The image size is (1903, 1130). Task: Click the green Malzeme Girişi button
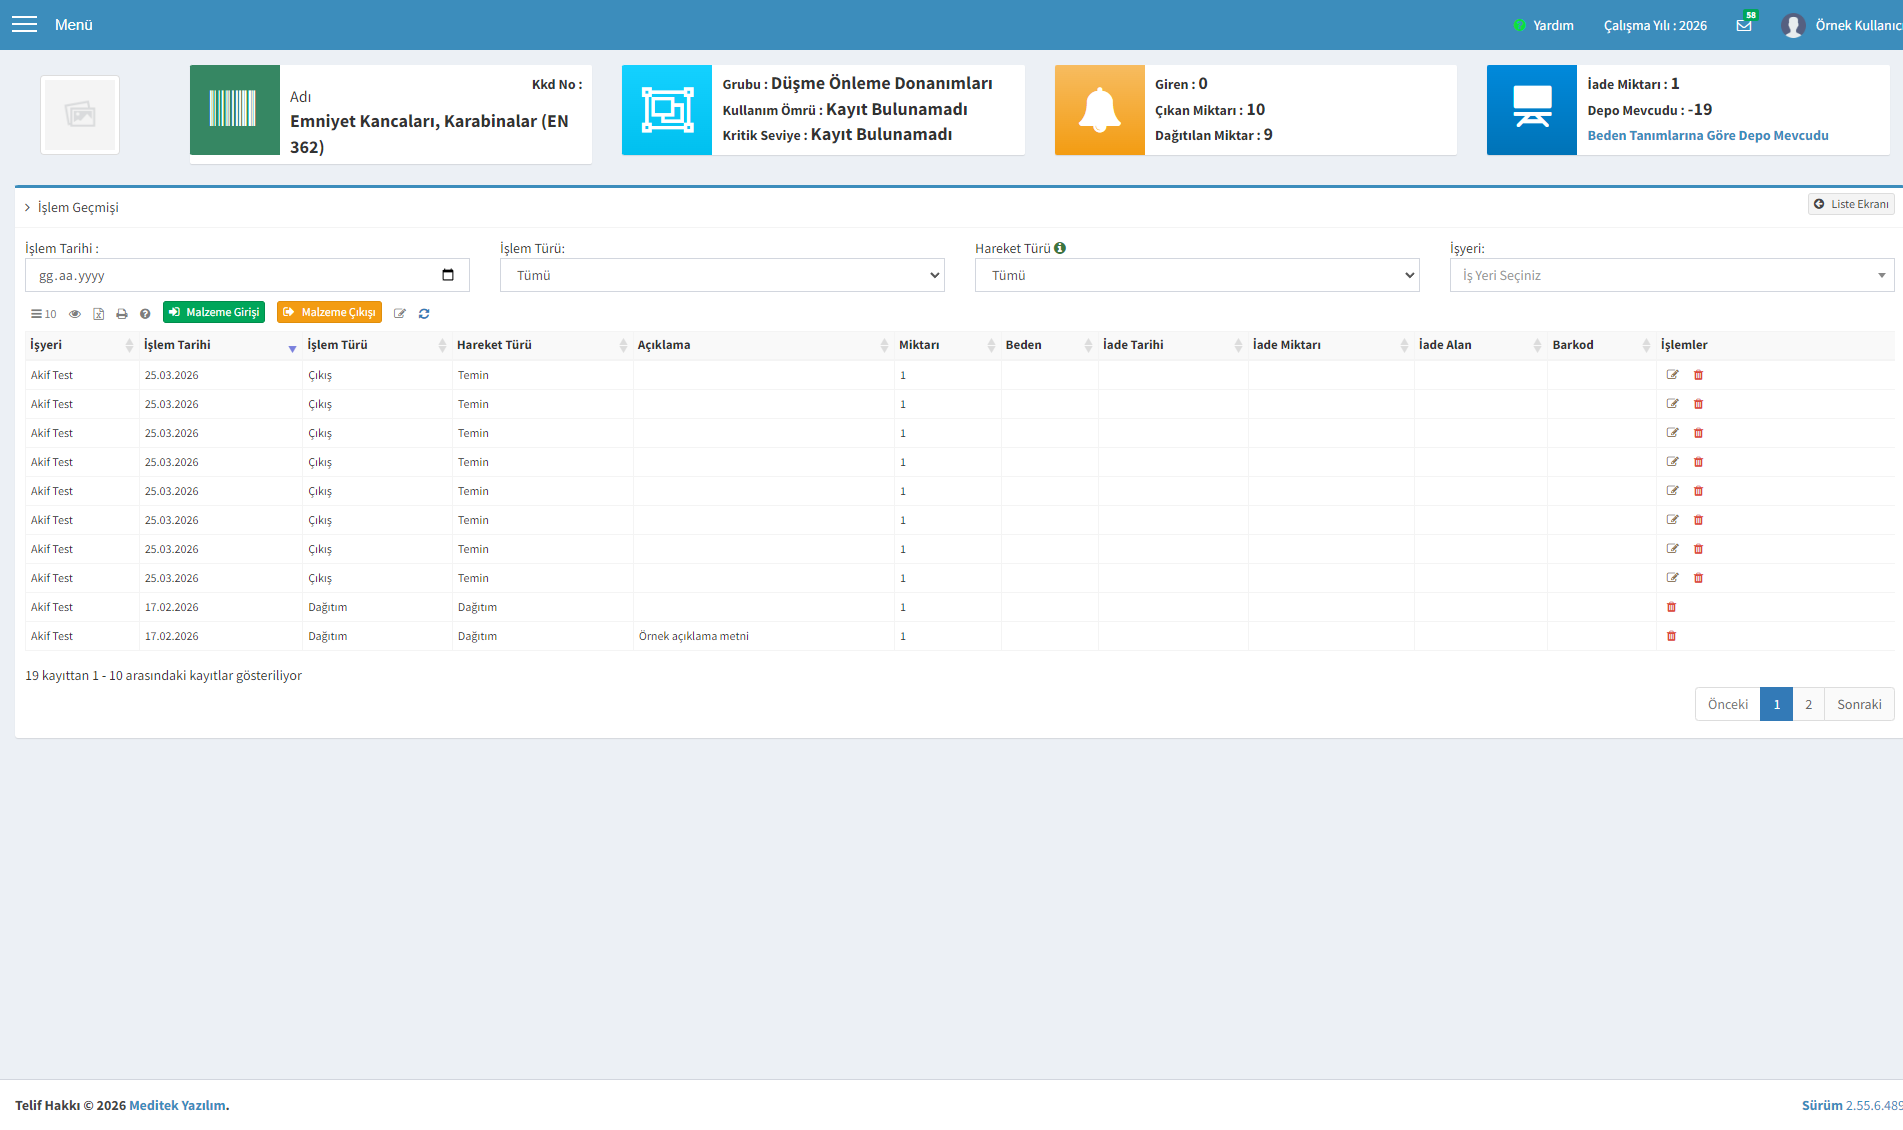coord(214,313)
